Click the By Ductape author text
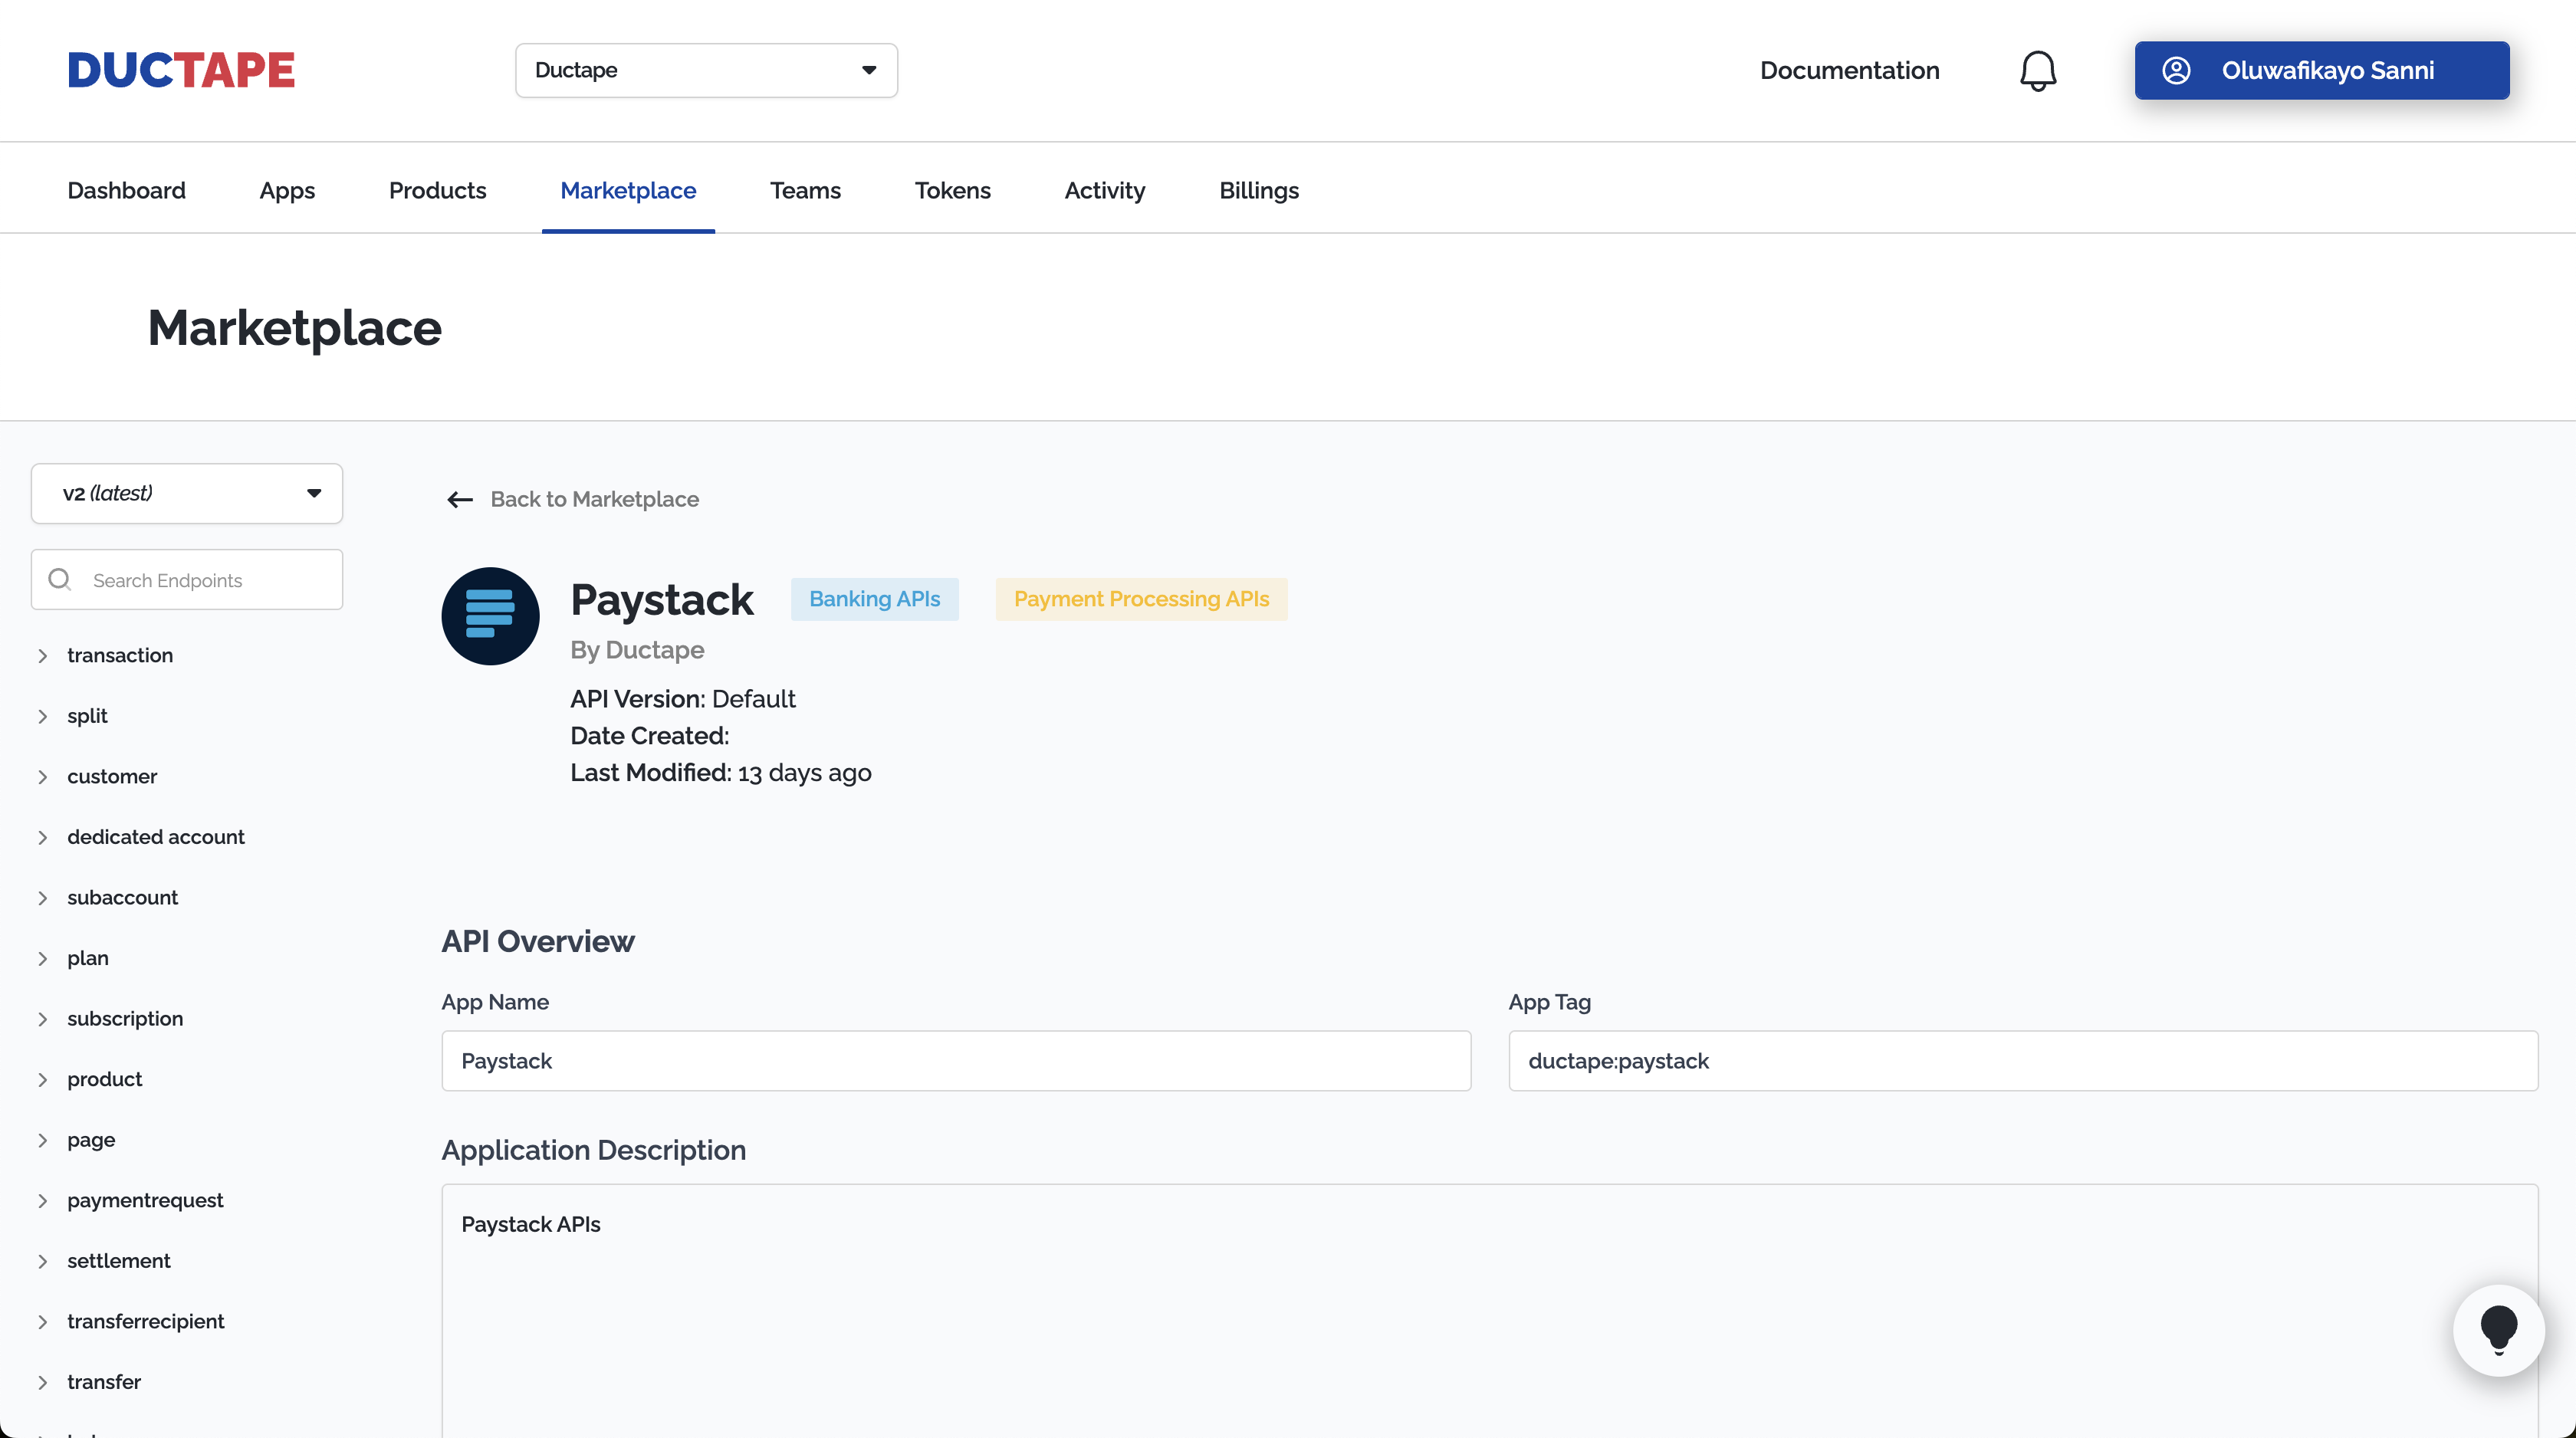Viewport: 2576px width, 1438px height. coord(637,650)
